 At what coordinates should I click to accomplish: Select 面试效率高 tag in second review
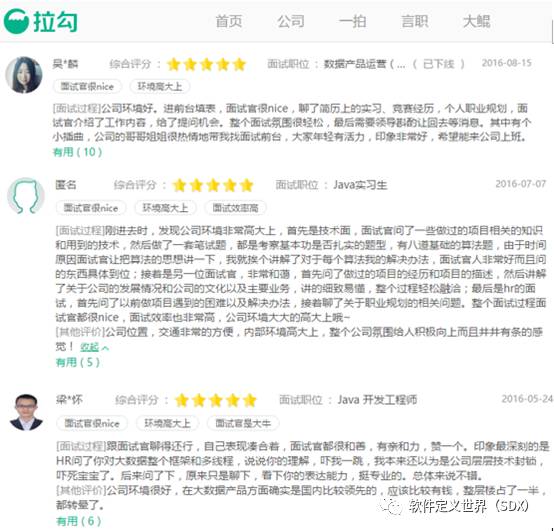coord(235,208)
